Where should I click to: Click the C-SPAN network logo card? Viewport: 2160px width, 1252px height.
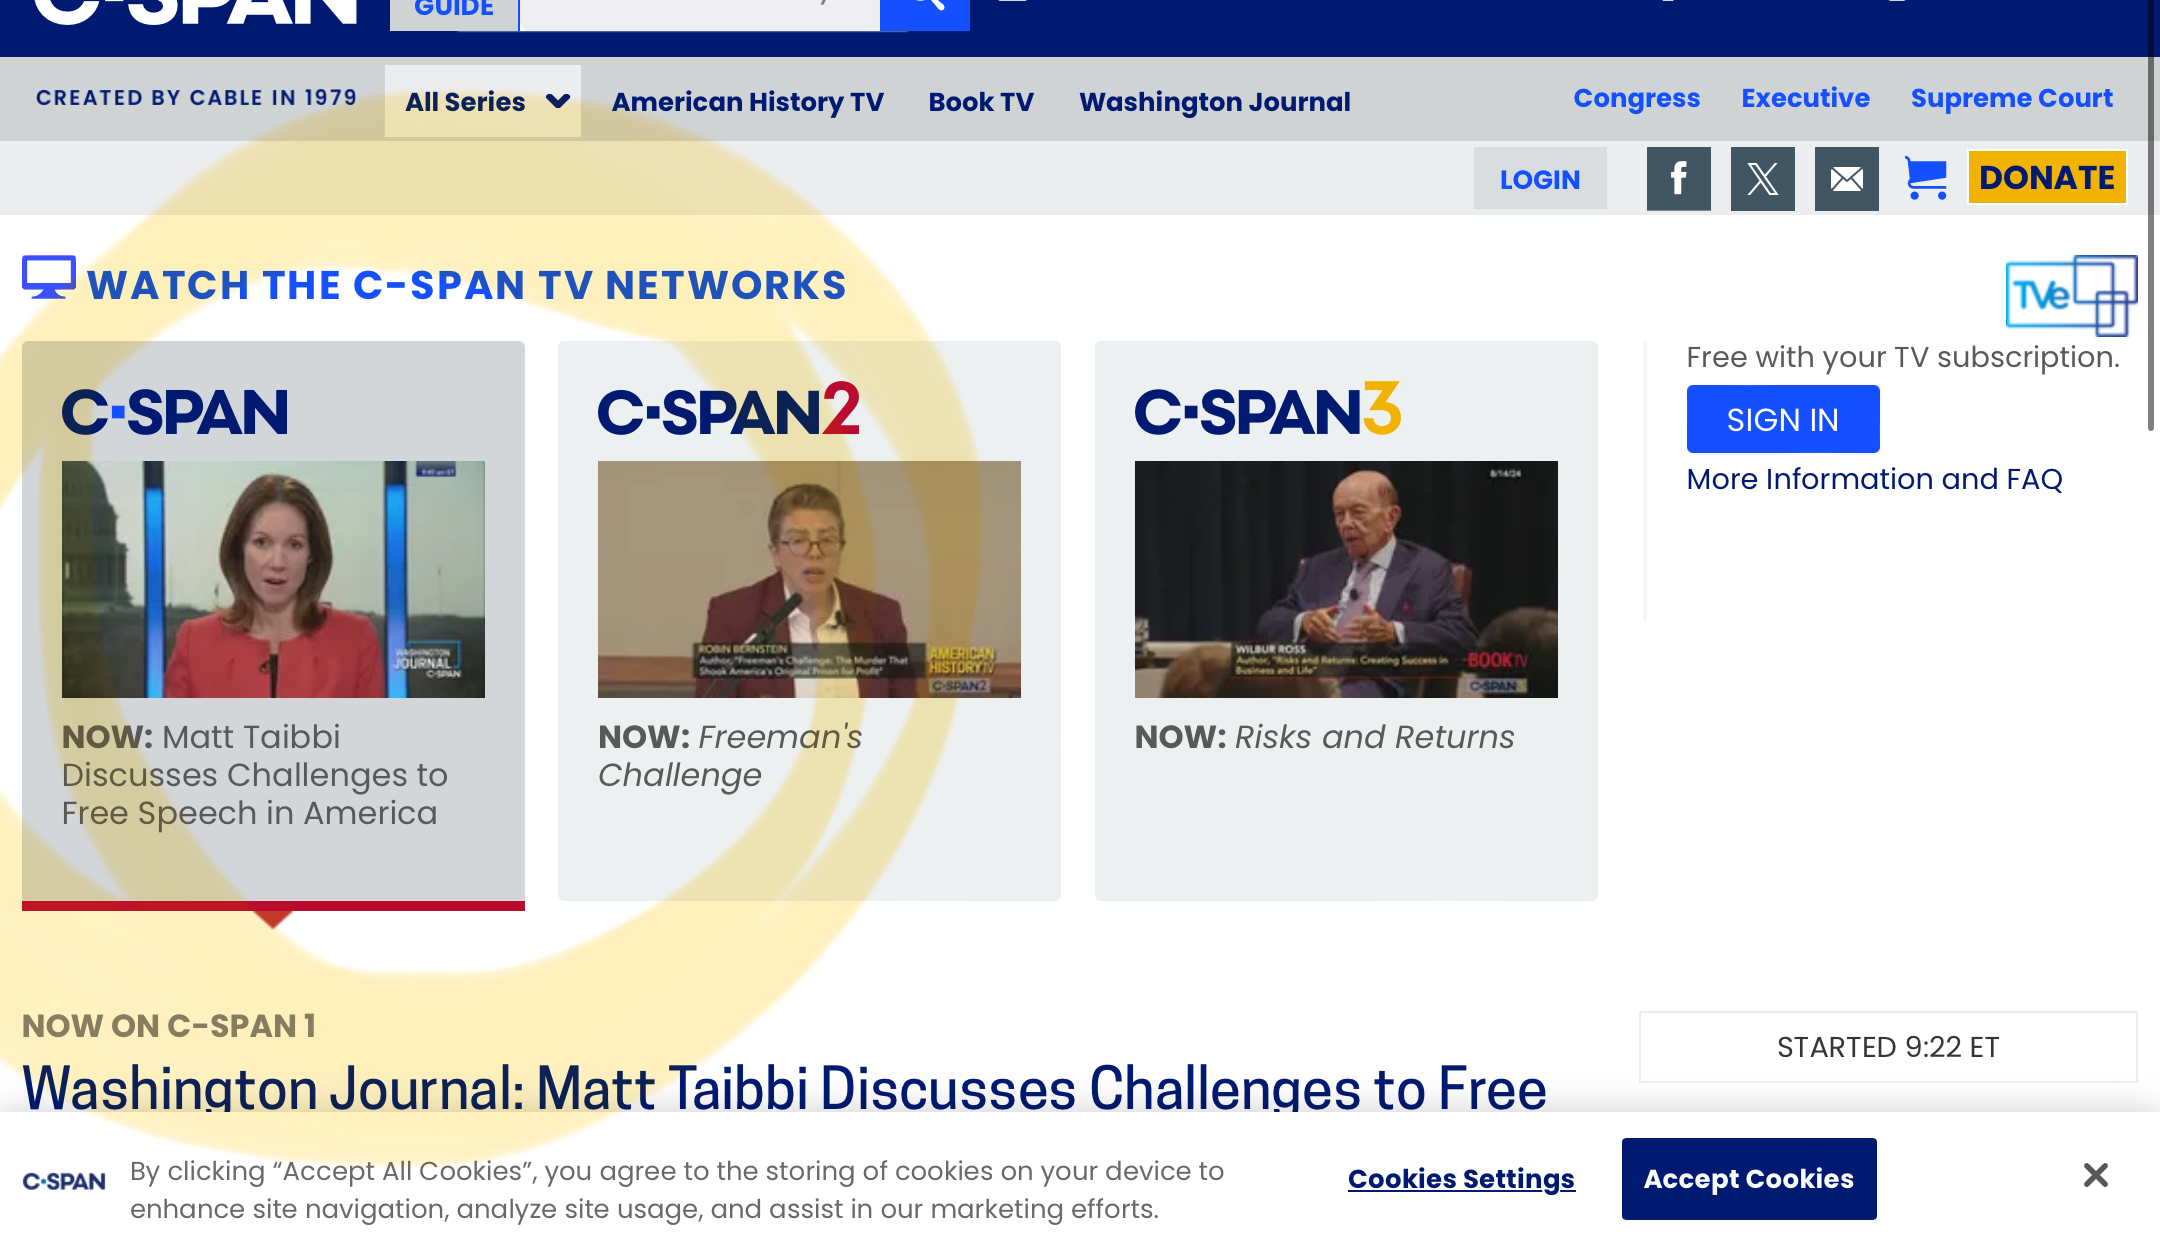[x=175, y=412]
